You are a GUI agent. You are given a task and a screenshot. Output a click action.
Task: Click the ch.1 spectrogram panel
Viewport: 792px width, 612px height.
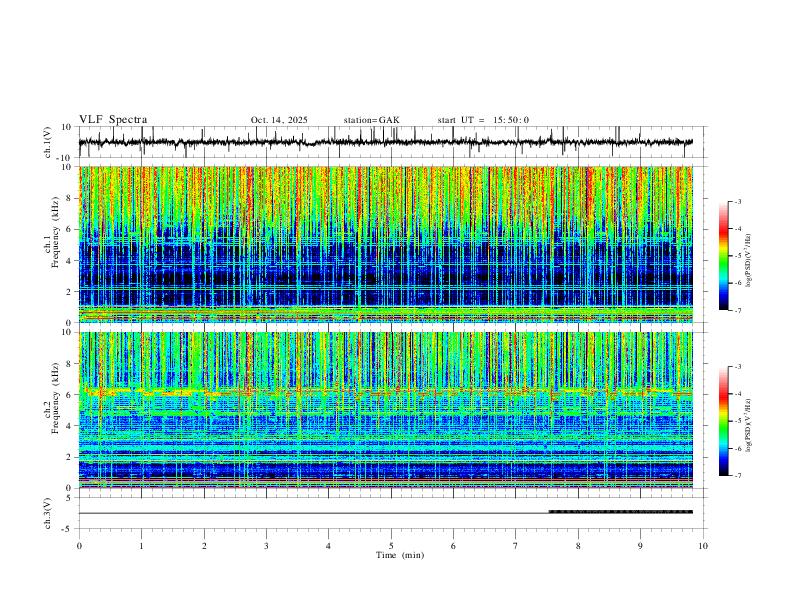[x=385, y=244]
